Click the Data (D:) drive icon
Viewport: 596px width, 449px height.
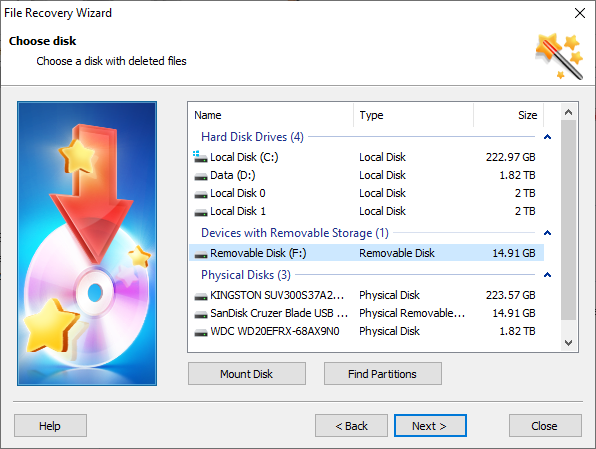[201, 176]
